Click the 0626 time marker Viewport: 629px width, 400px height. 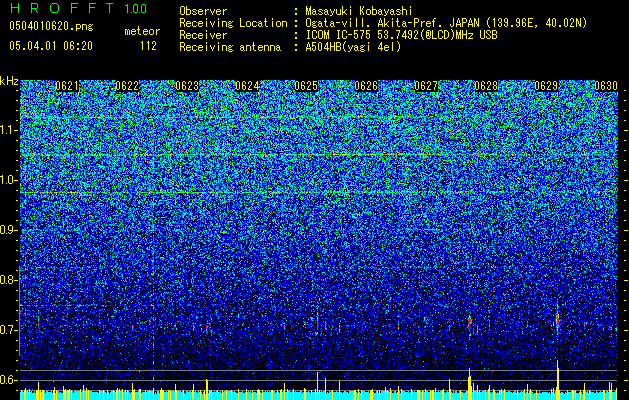[366, 86]
